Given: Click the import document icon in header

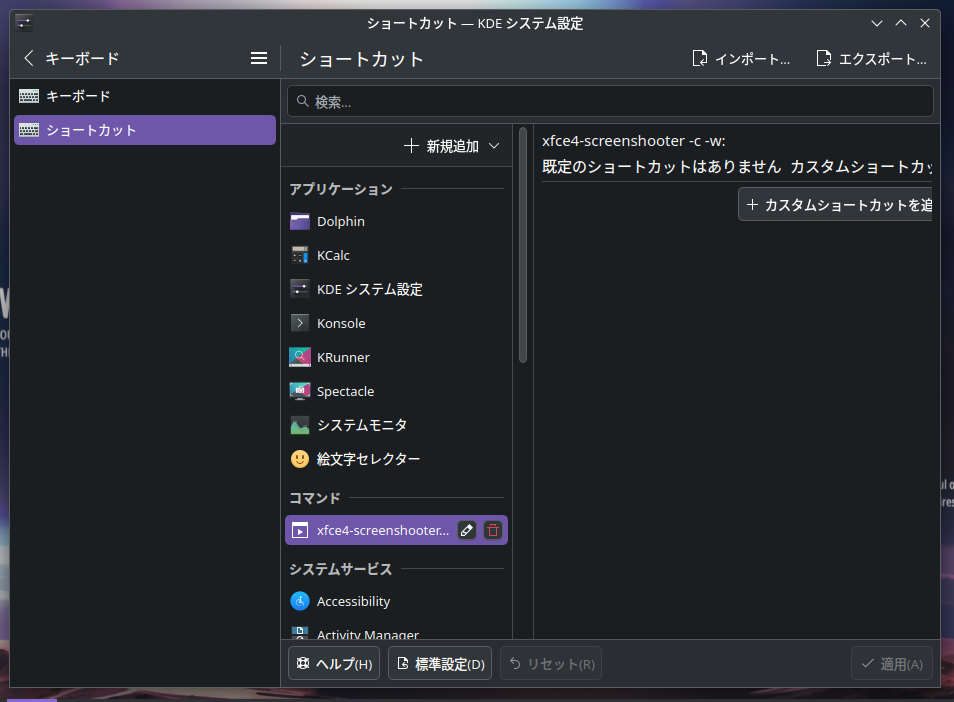Looking at the screenshot, I should (x=700, y=58).
